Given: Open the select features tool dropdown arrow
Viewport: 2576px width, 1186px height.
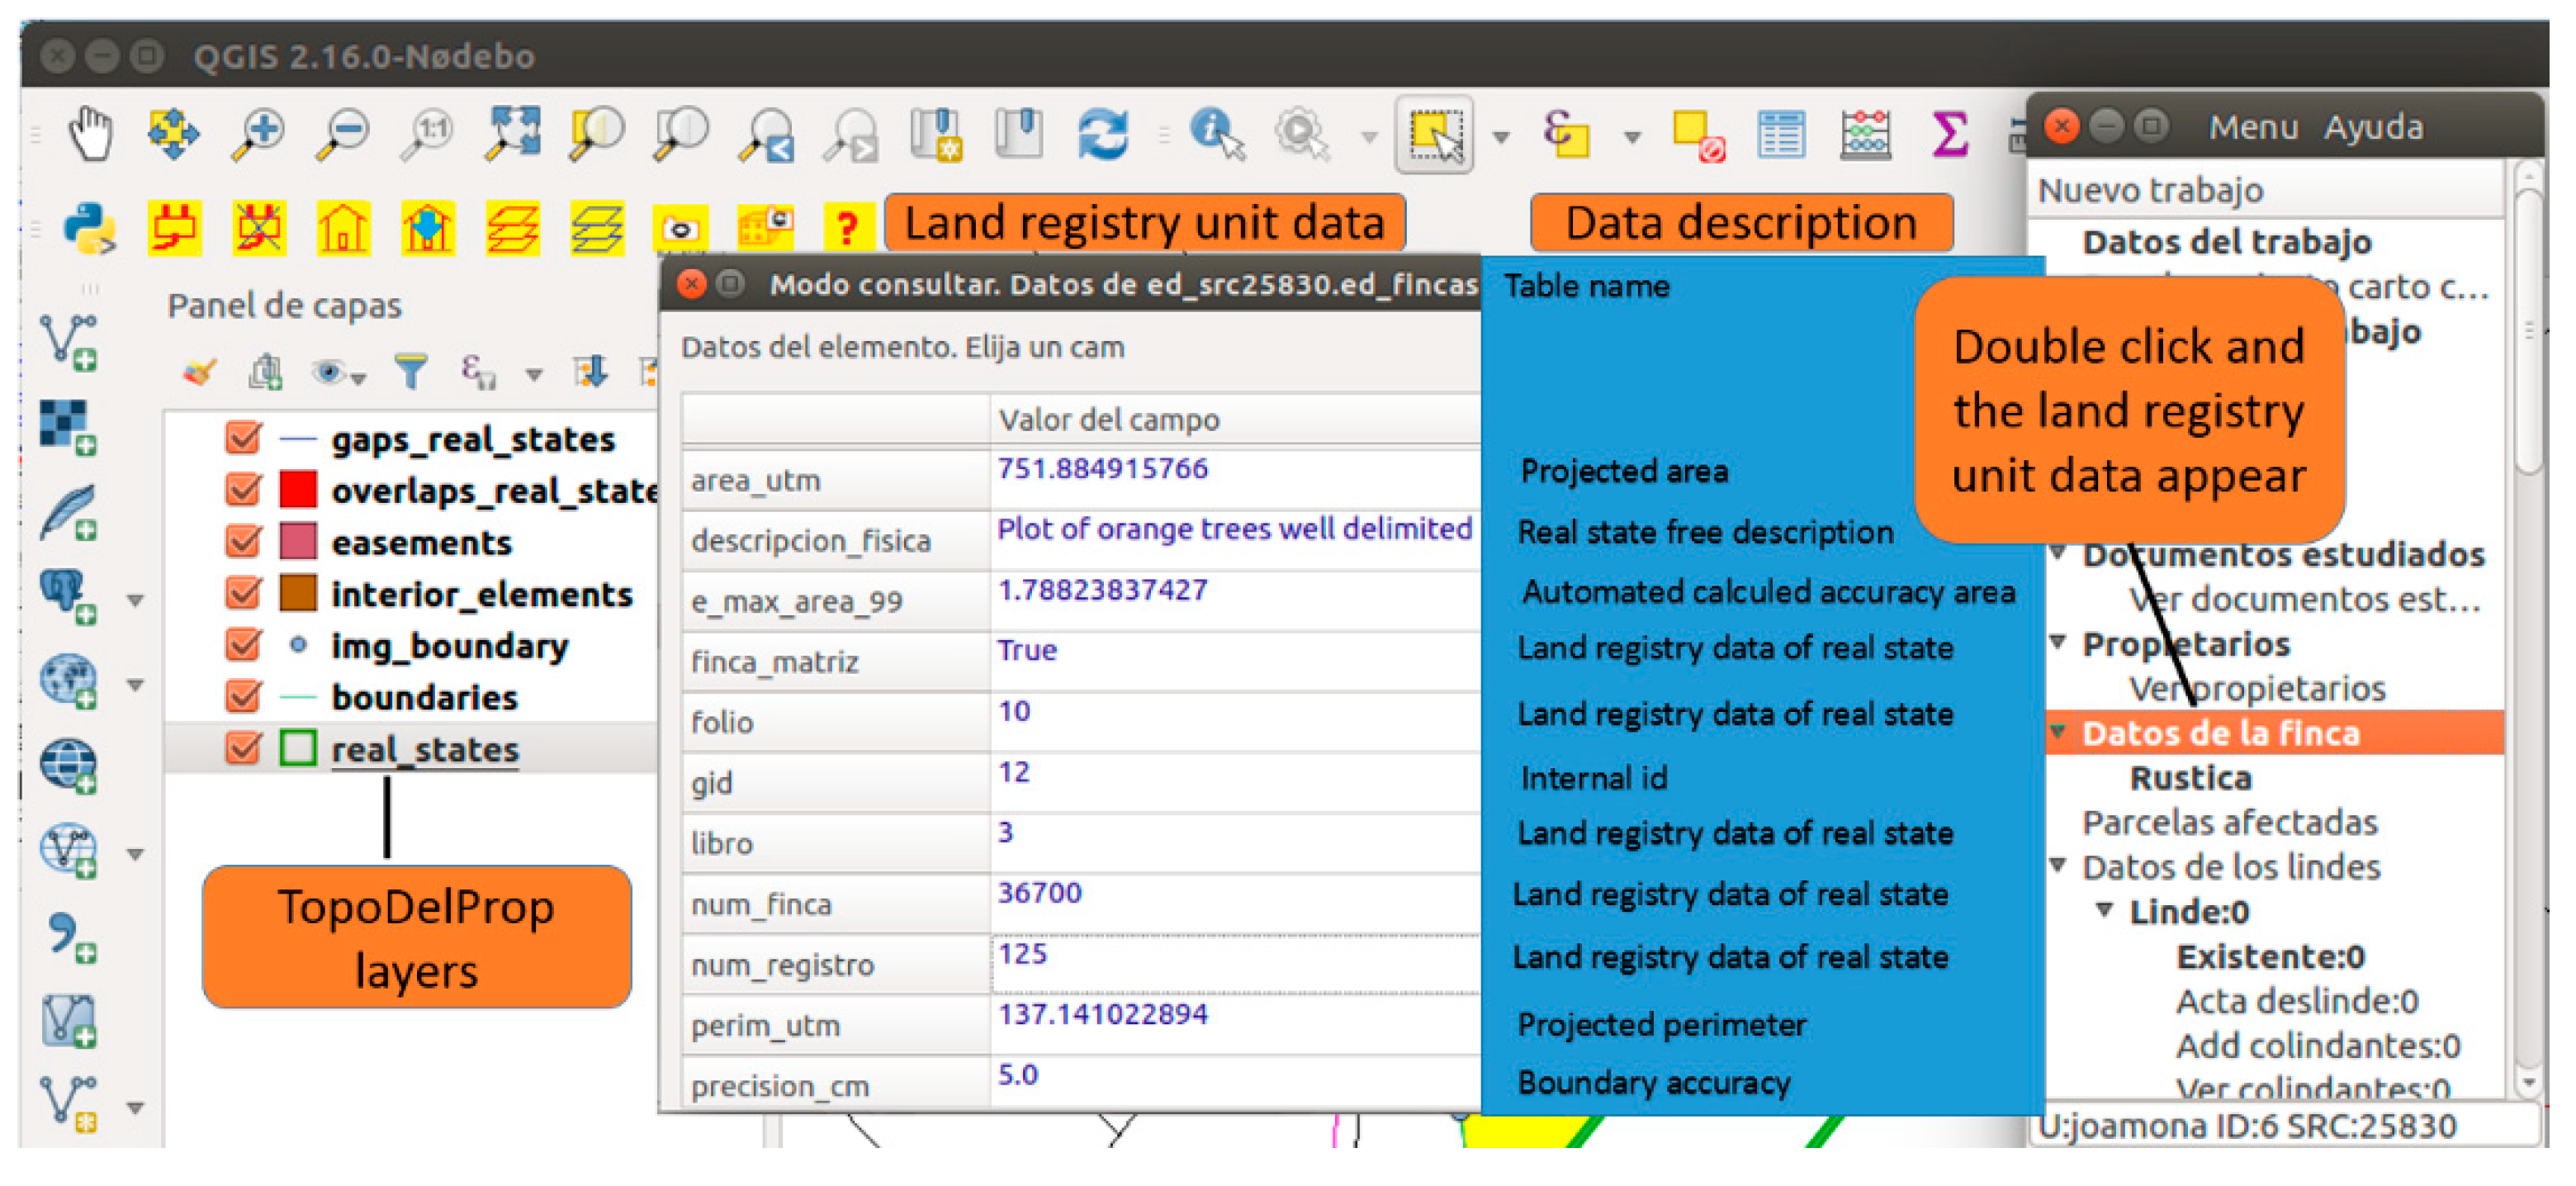Looking at the screenshot, I should (1501, 137).
